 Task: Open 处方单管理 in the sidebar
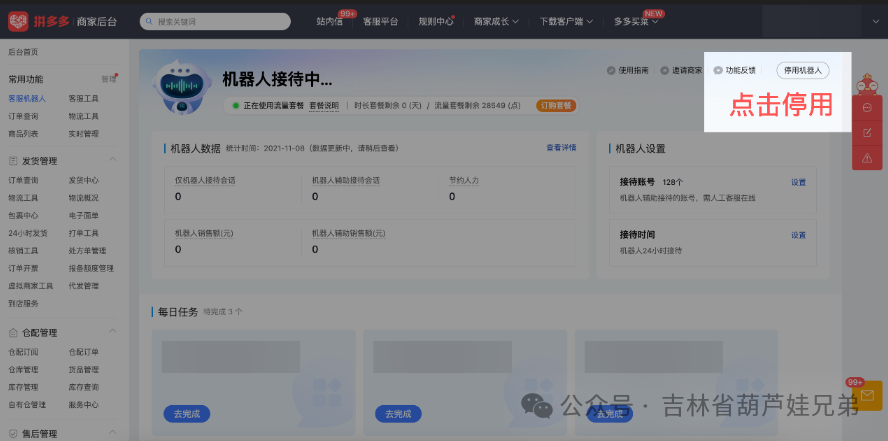point(87,250)
